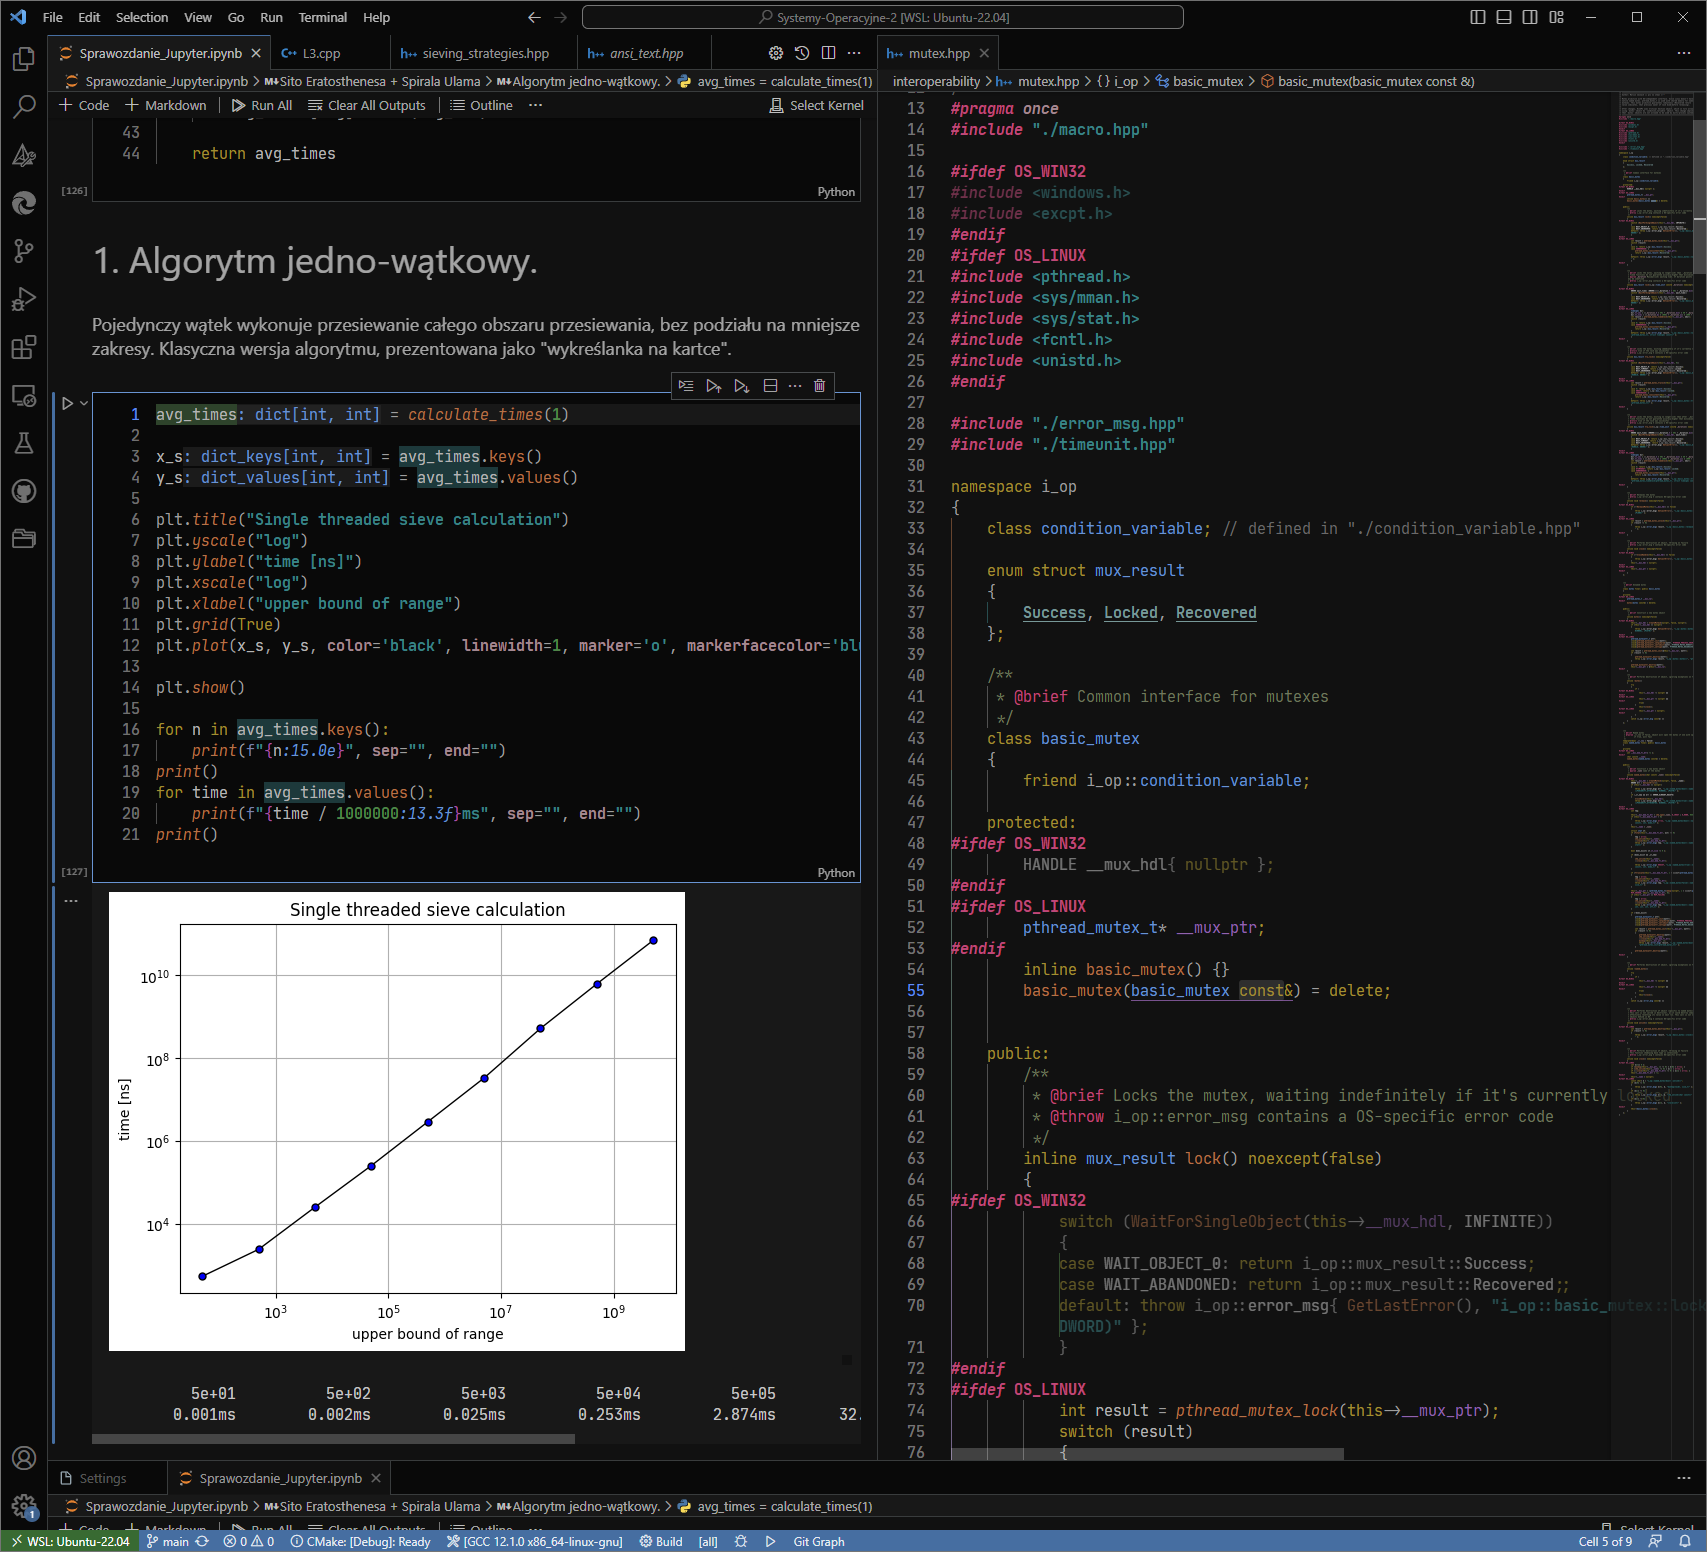1707x1552 pixels.
Task: Switch to L3.cpp tab
Action: click(x=322, y=53)
